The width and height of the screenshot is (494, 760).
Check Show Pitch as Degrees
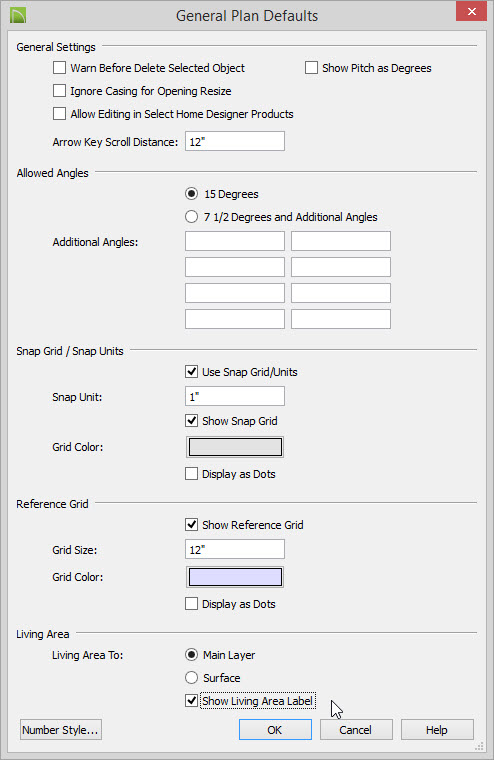pos(311,68)
